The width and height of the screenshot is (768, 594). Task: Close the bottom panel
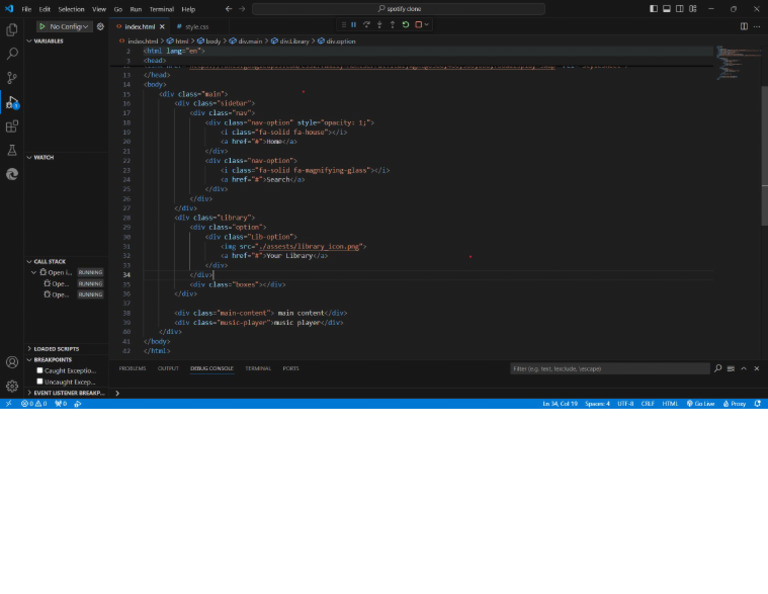[x=757, y=369]
